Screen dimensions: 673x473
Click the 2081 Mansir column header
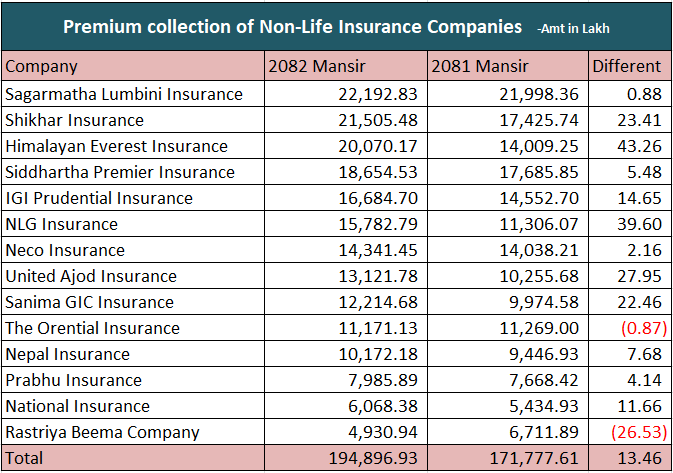479,67
